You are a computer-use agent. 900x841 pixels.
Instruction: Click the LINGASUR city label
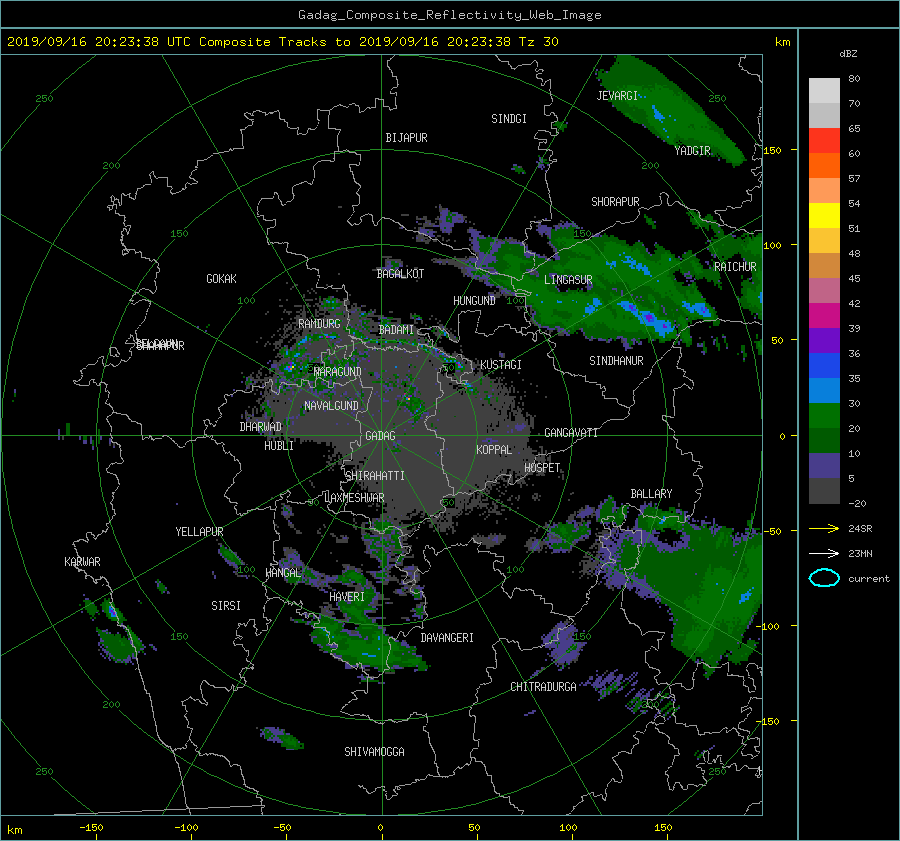(568, 280)
